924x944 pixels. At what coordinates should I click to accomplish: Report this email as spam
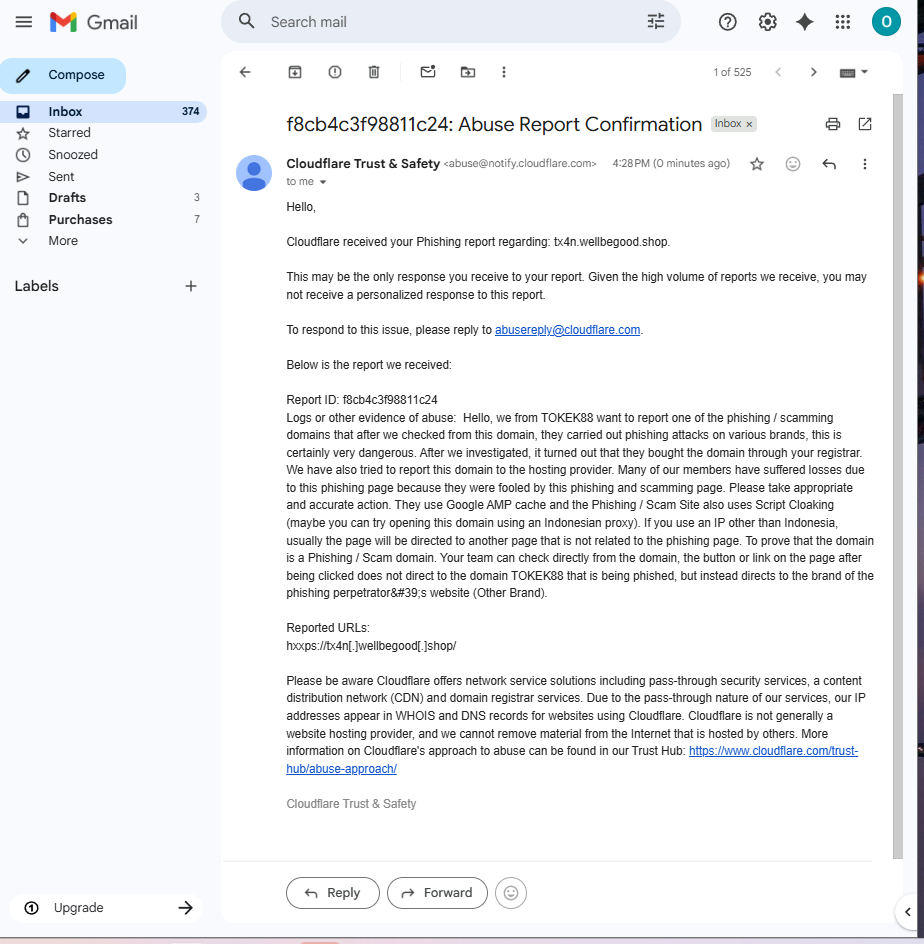(x=335, y=72)
